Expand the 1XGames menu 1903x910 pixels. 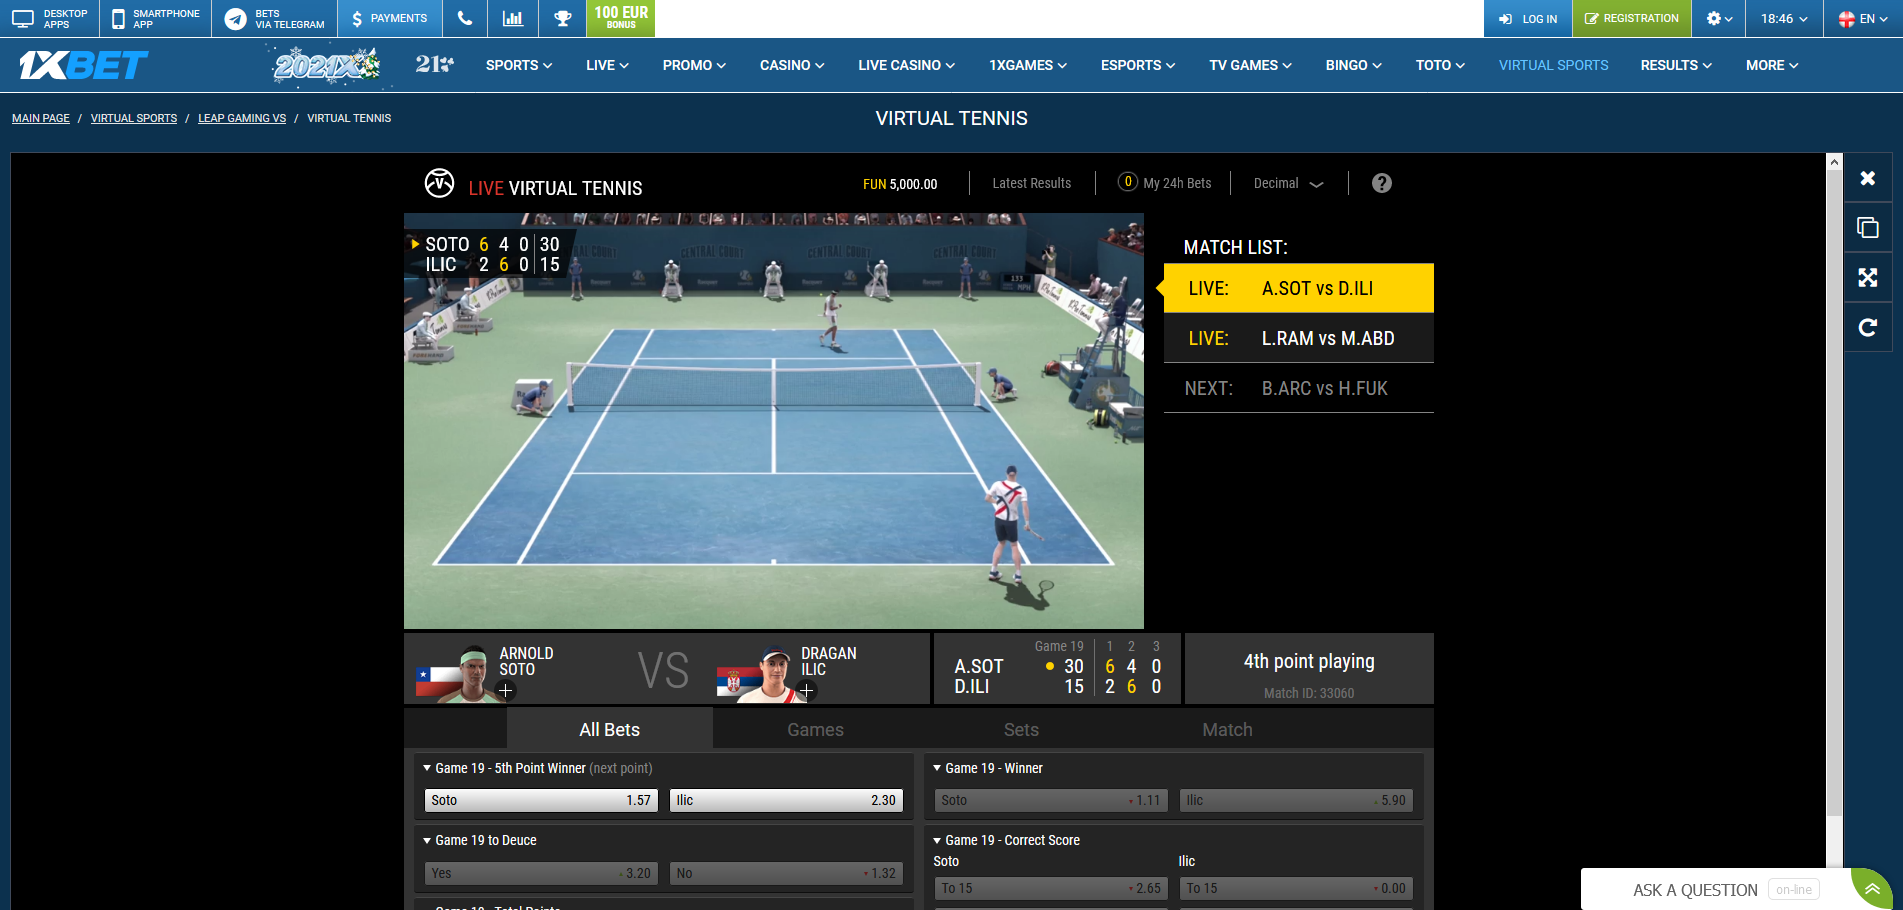1028,66
